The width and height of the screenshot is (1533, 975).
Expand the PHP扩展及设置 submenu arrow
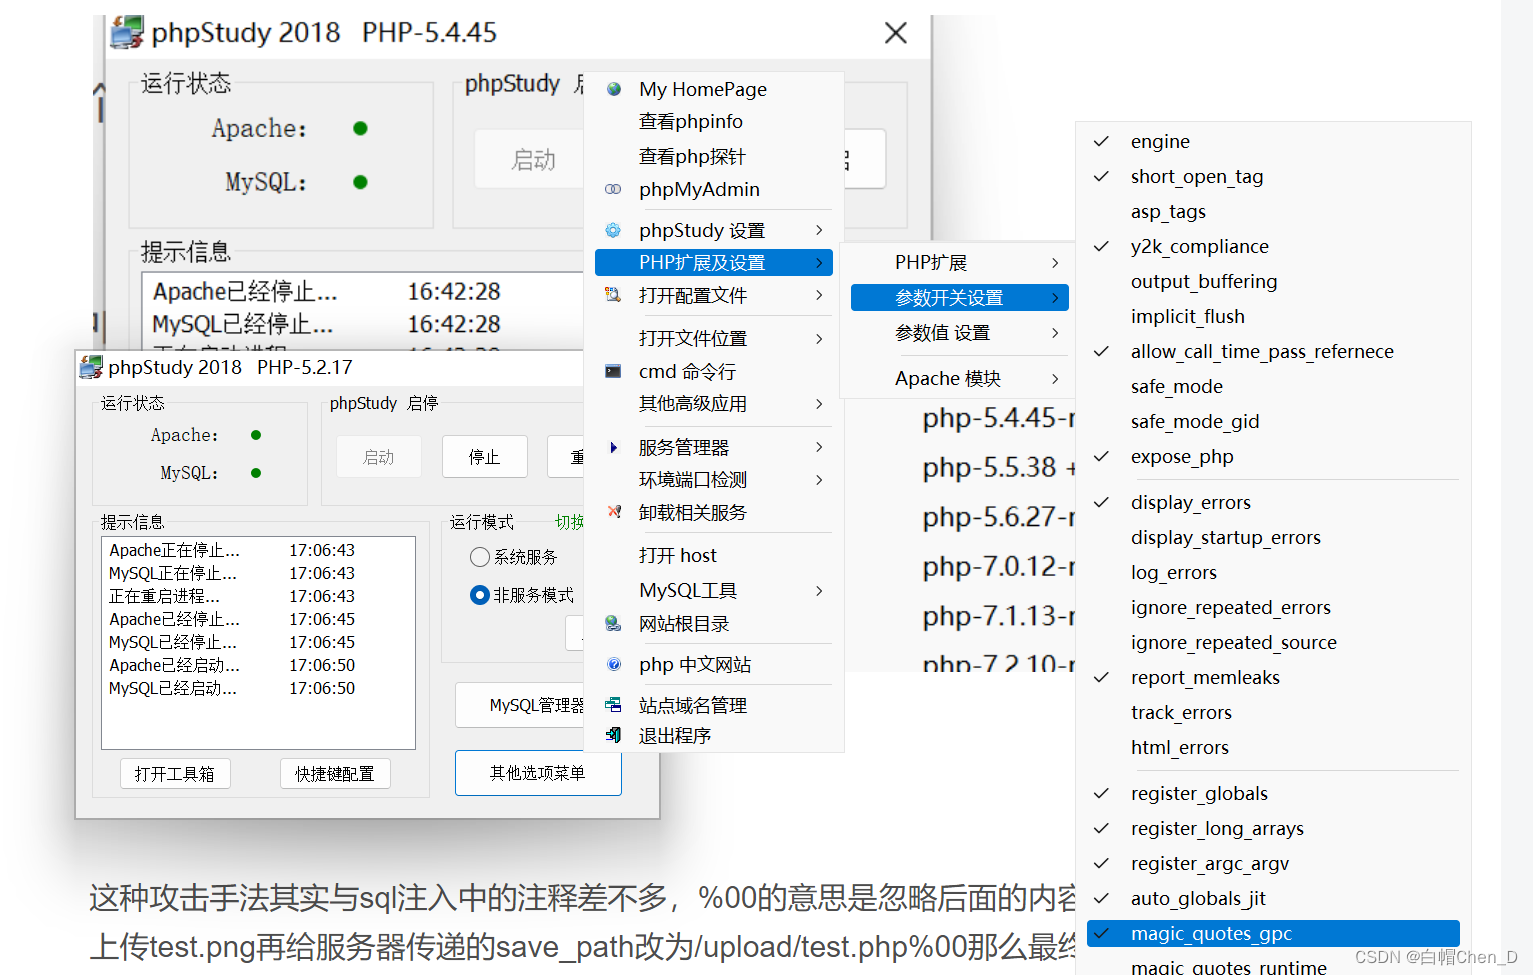[819, 262]
